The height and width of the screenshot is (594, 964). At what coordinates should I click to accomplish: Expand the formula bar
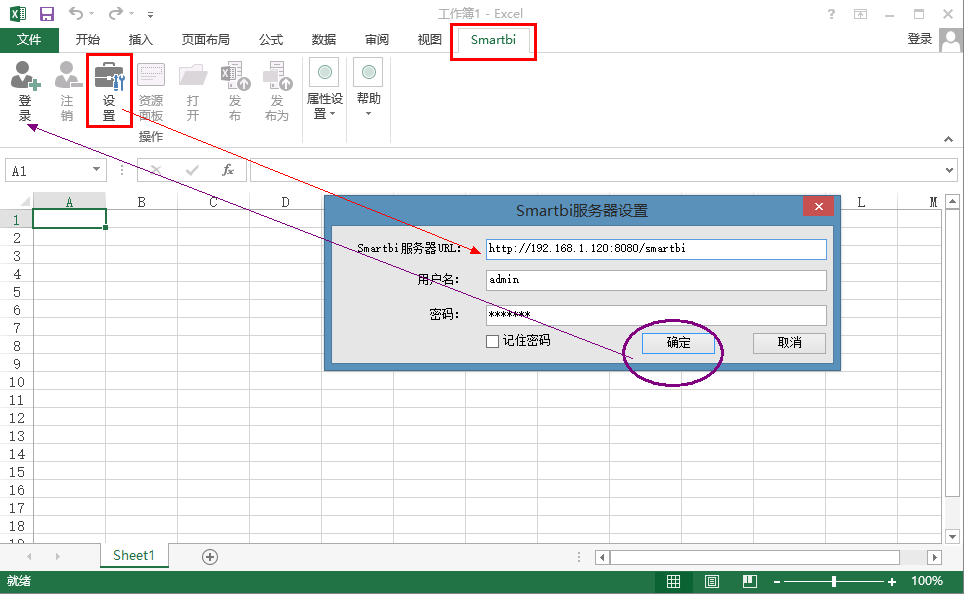pyautogui.click(x=950, y=170)
